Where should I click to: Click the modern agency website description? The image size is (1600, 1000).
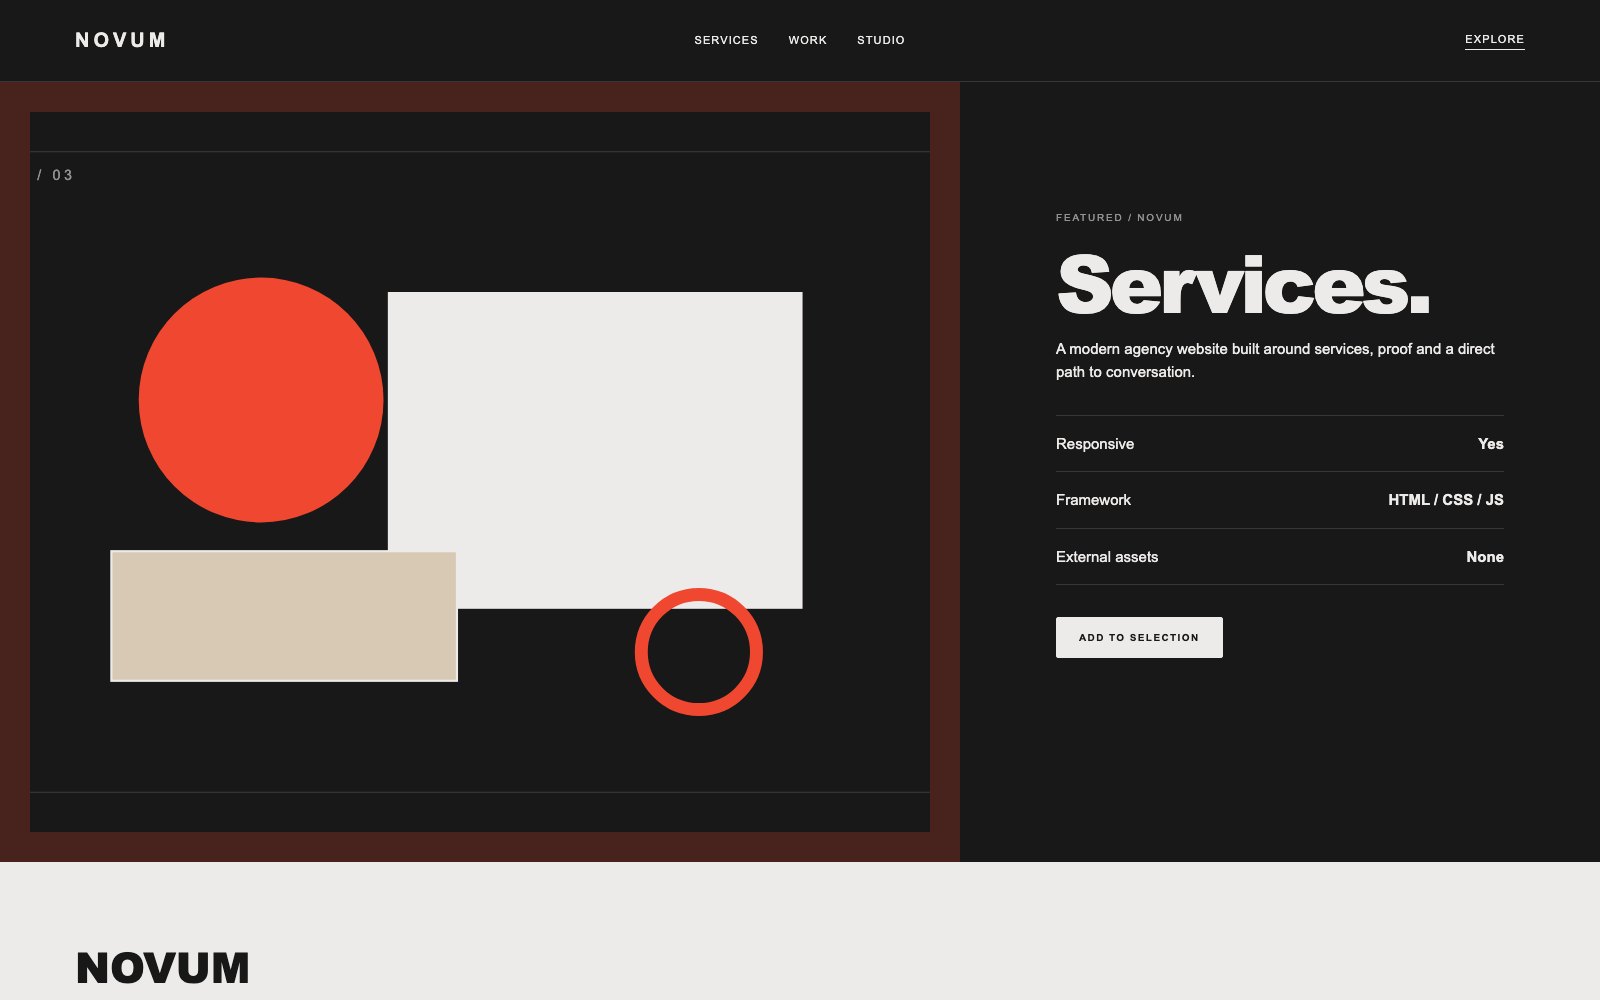pos(1275,360)
